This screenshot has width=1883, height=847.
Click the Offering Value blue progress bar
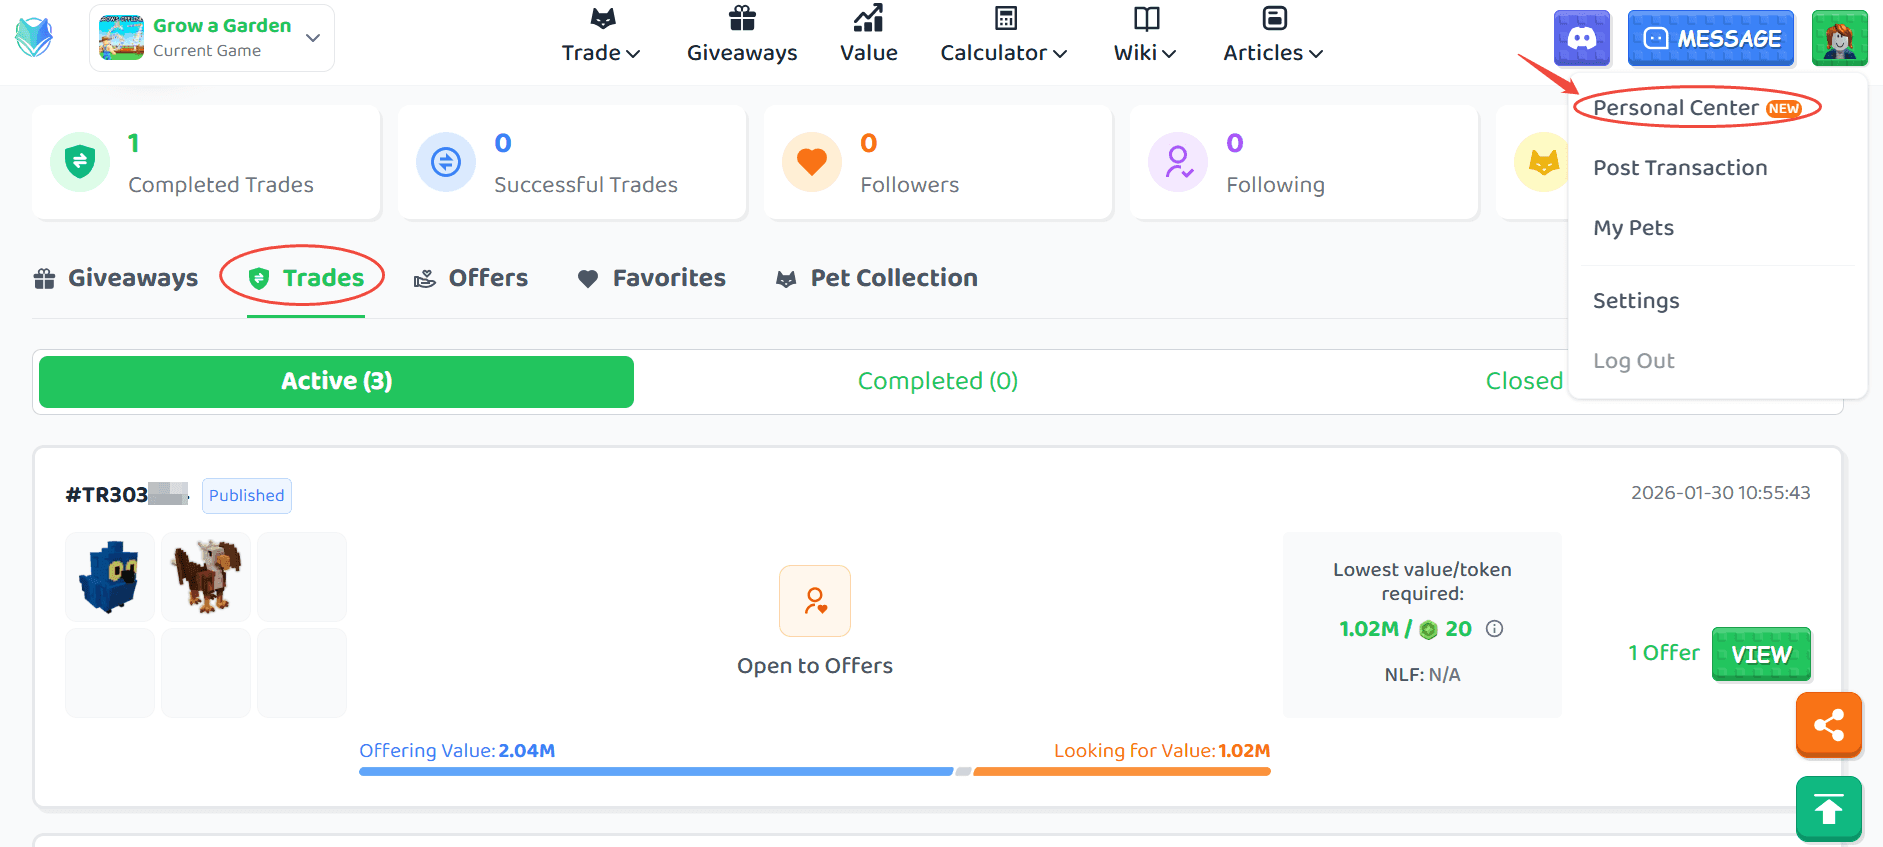656,772
